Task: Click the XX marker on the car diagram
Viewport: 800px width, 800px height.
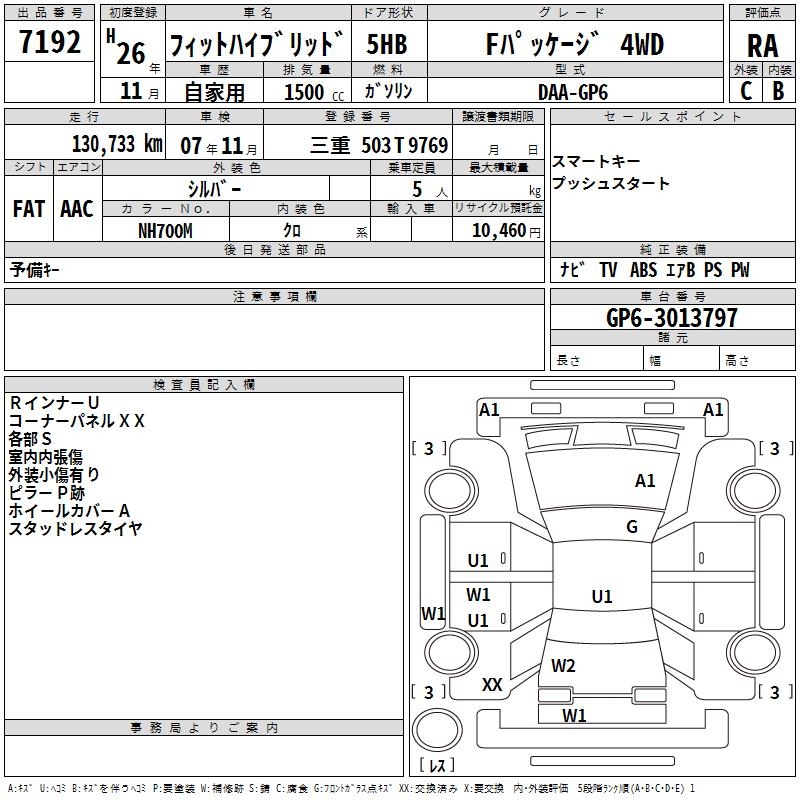Action: 492,685
